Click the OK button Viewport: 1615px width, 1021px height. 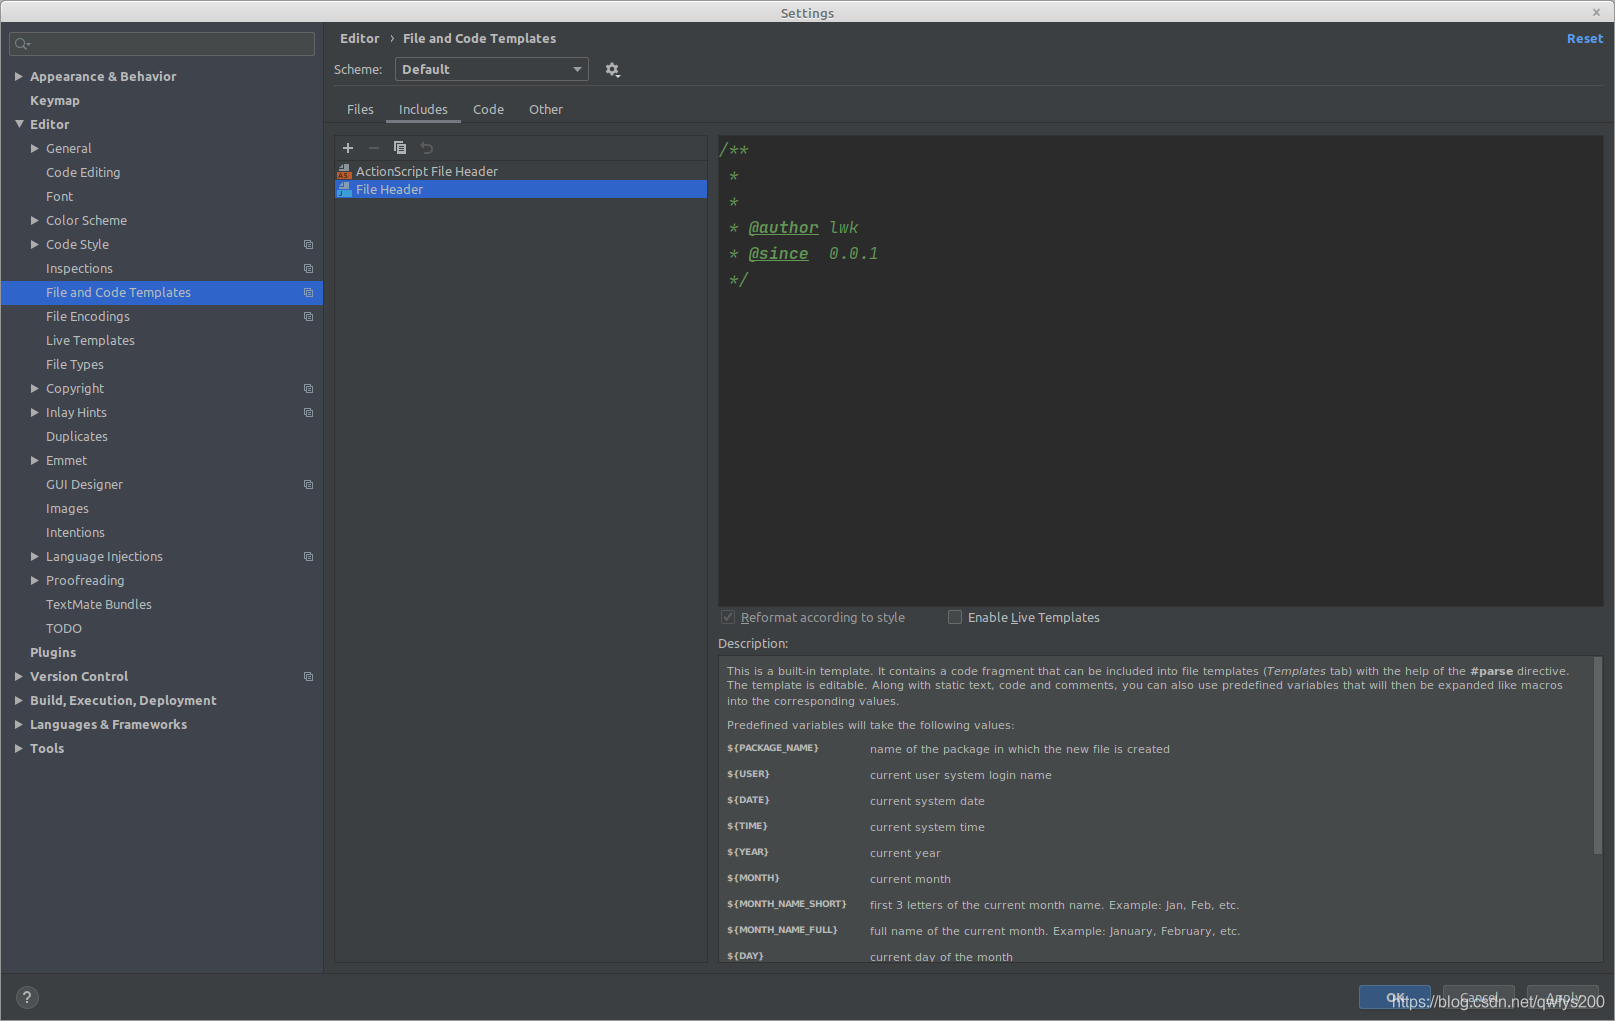(x=1394, y=998)
